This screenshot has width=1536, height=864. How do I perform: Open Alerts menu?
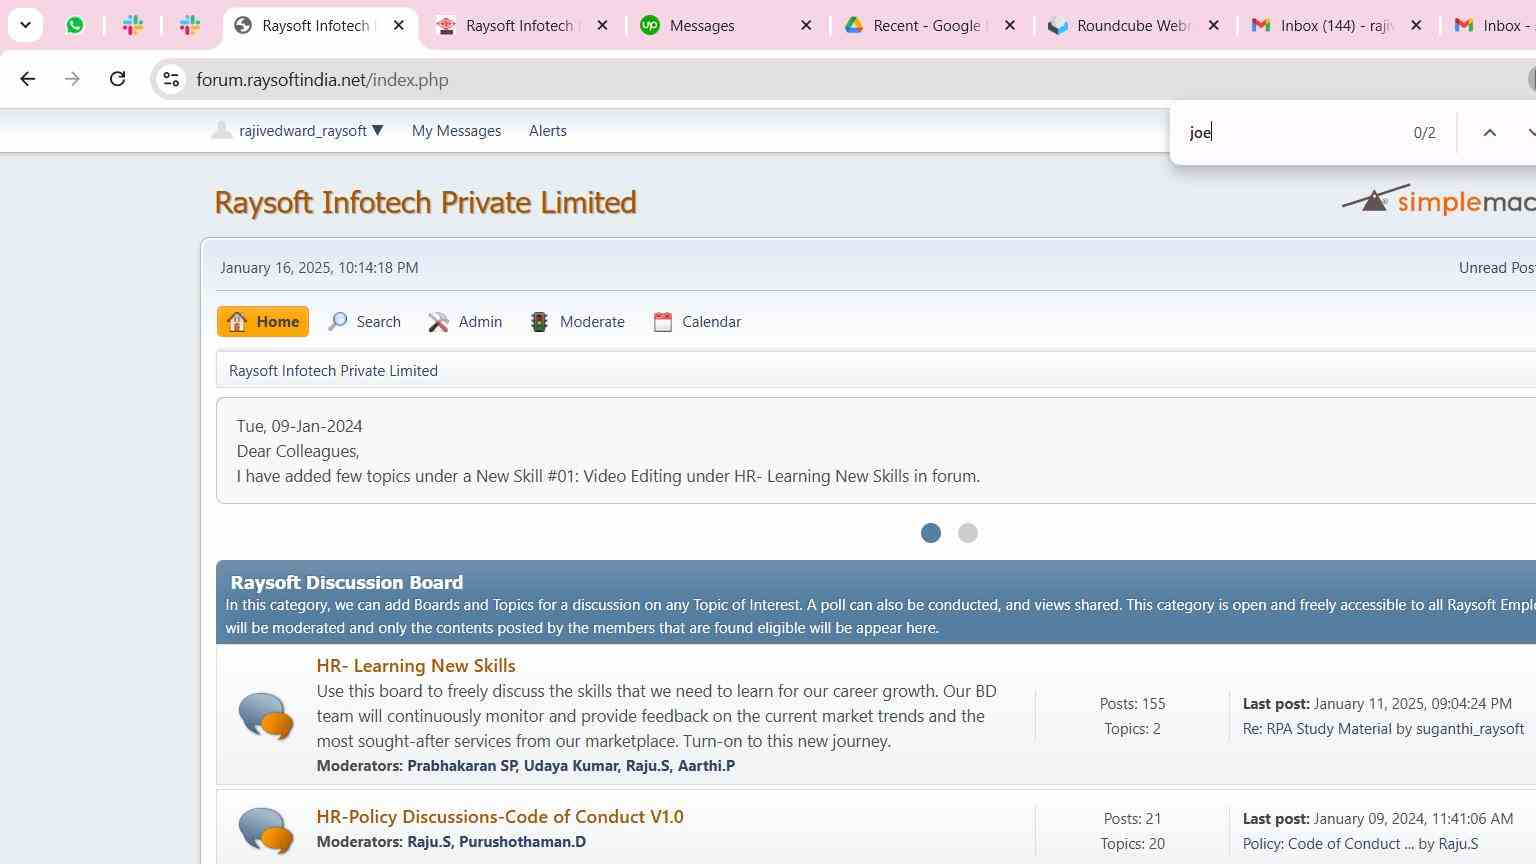click(x=547, y=131)
